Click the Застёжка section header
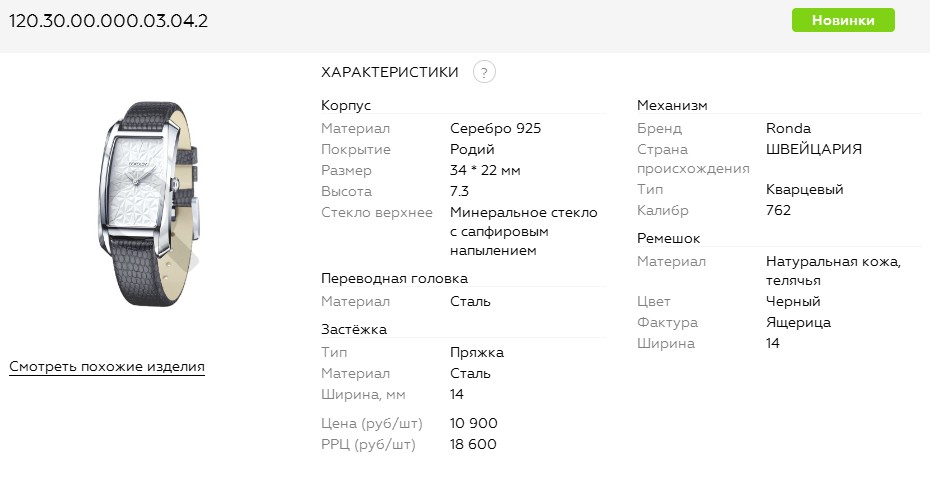This screenshot has height=478, width=930. (354, 329)
